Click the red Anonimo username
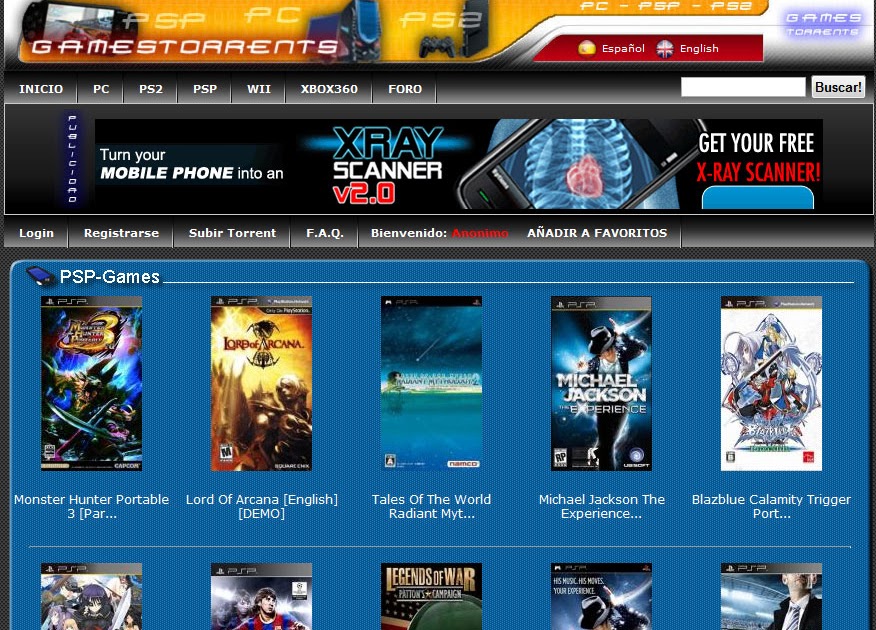The image size is (876, 630). 480,233
